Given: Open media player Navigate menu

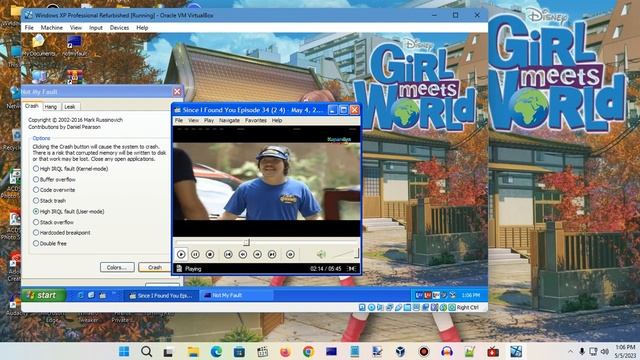Looking at the screenshot, I should pos(229,120).
